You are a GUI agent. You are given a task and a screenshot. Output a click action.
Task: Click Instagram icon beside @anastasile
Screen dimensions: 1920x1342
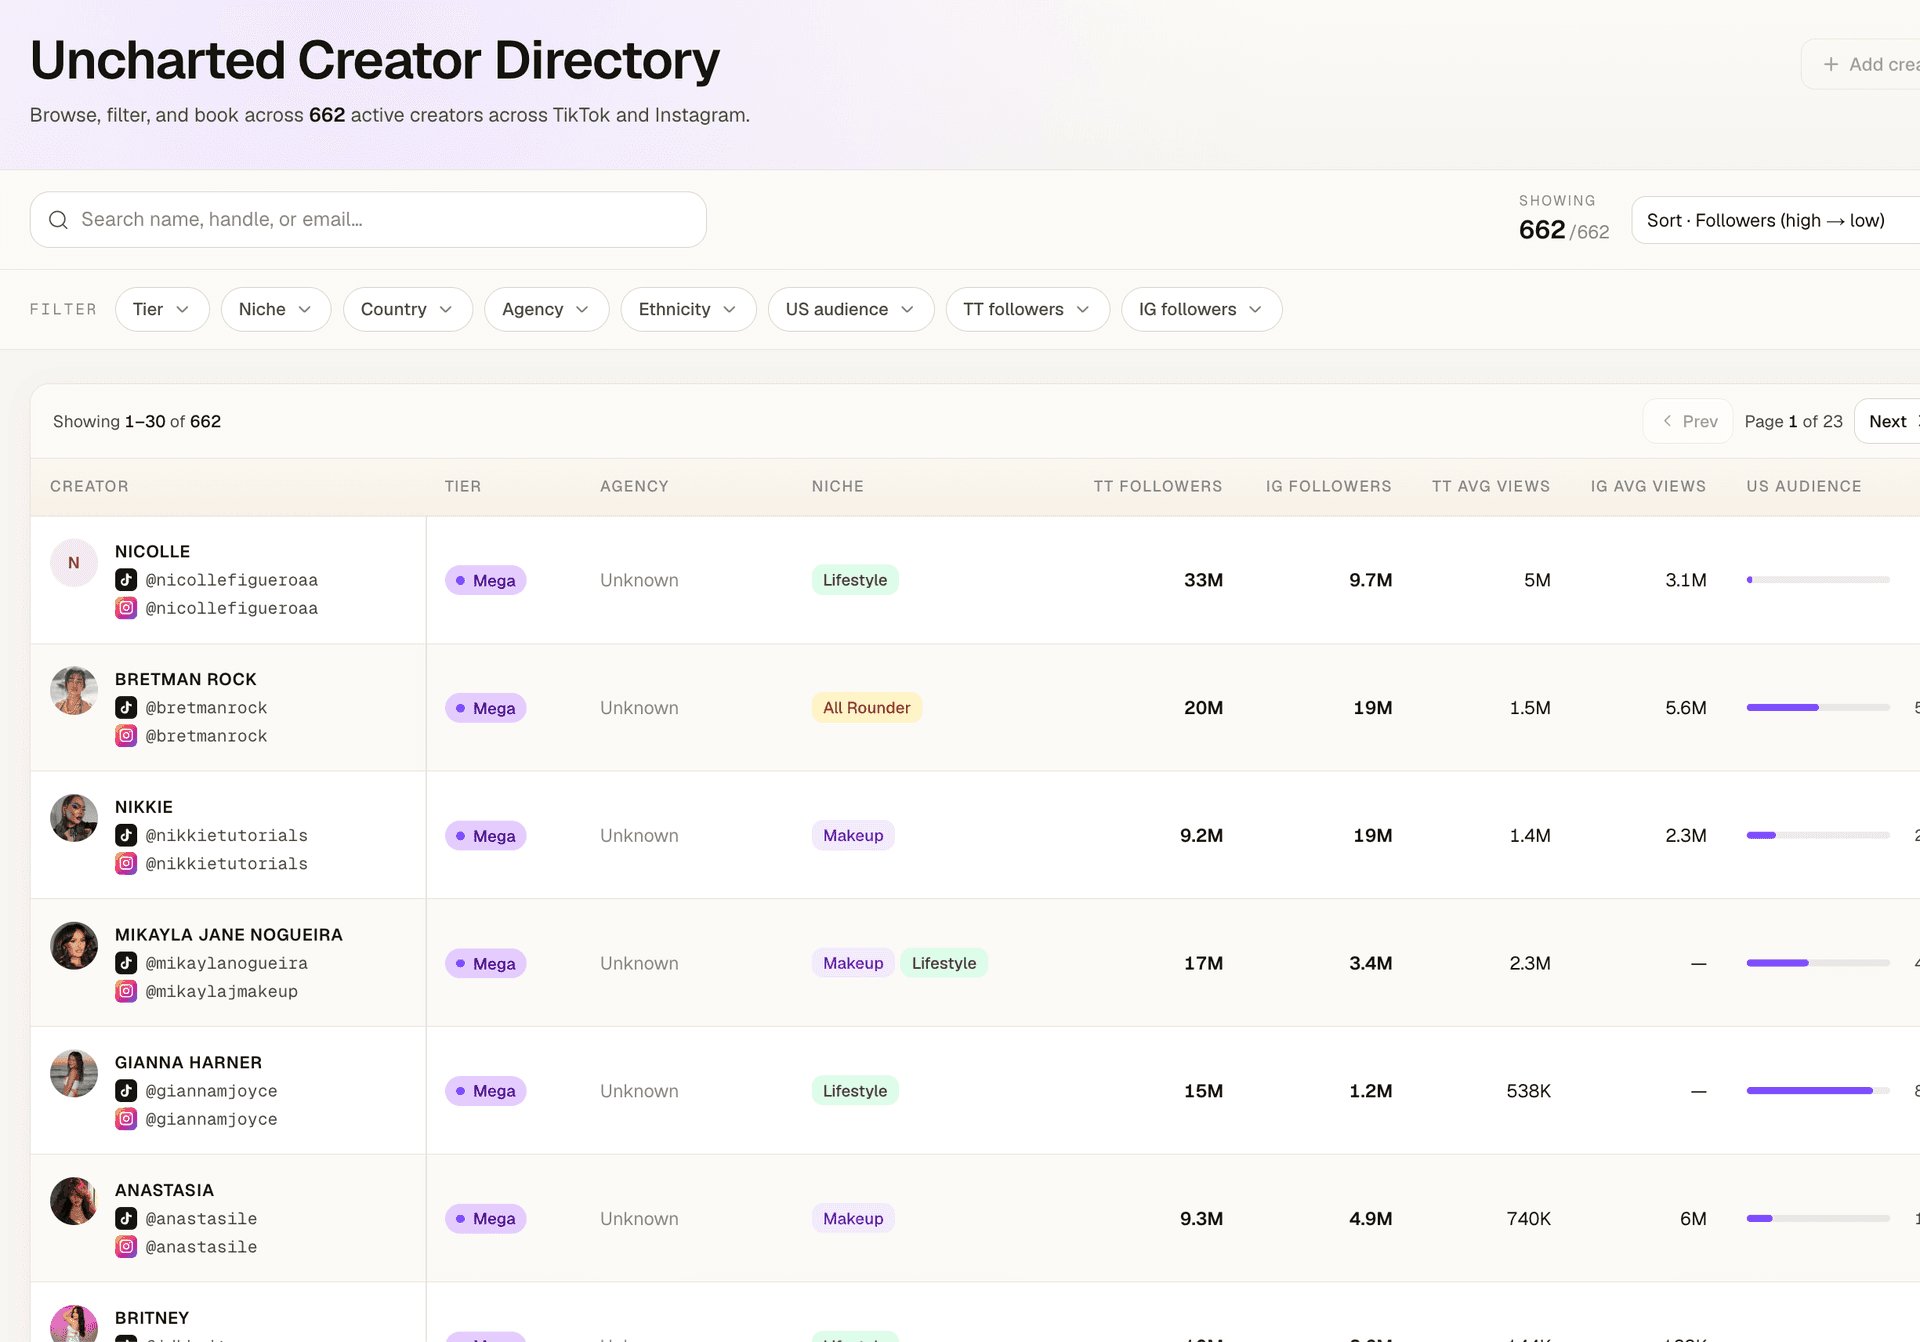click(126, 1246)
